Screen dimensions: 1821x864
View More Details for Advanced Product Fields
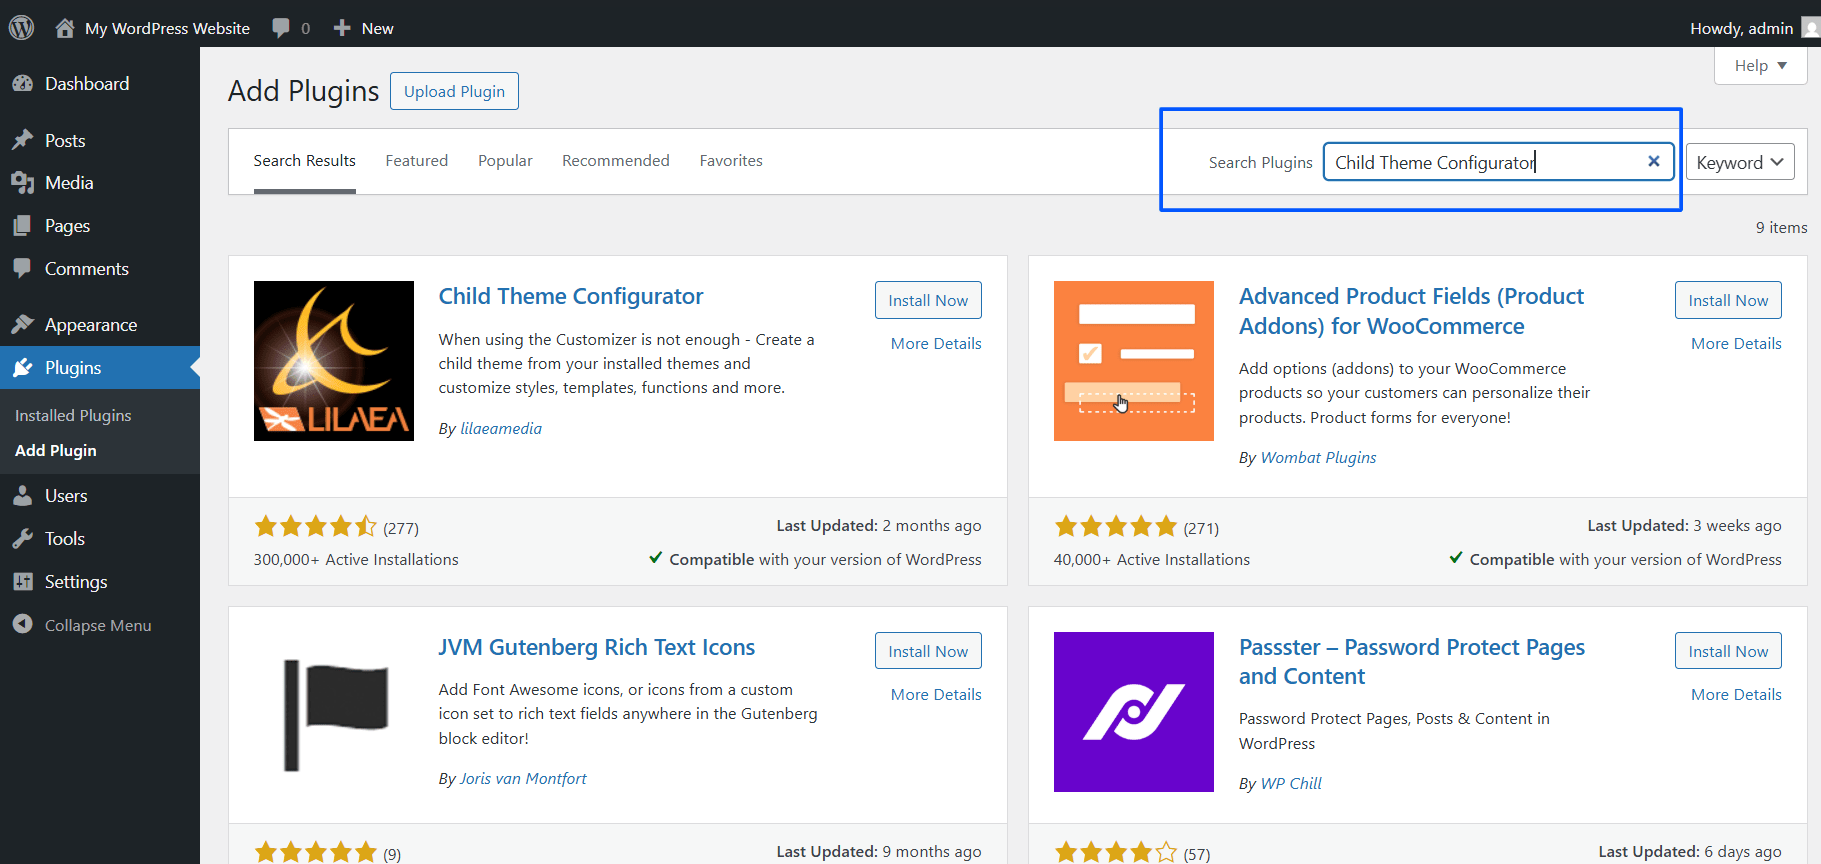tap(1736, 343)
